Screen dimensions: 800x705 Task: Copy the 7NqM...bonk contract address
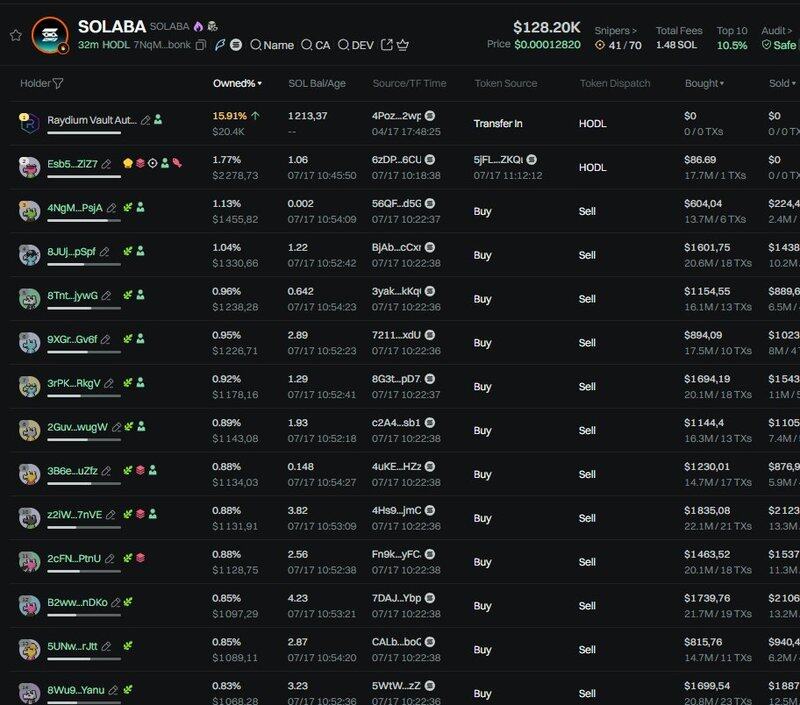[x=201, y=46]
